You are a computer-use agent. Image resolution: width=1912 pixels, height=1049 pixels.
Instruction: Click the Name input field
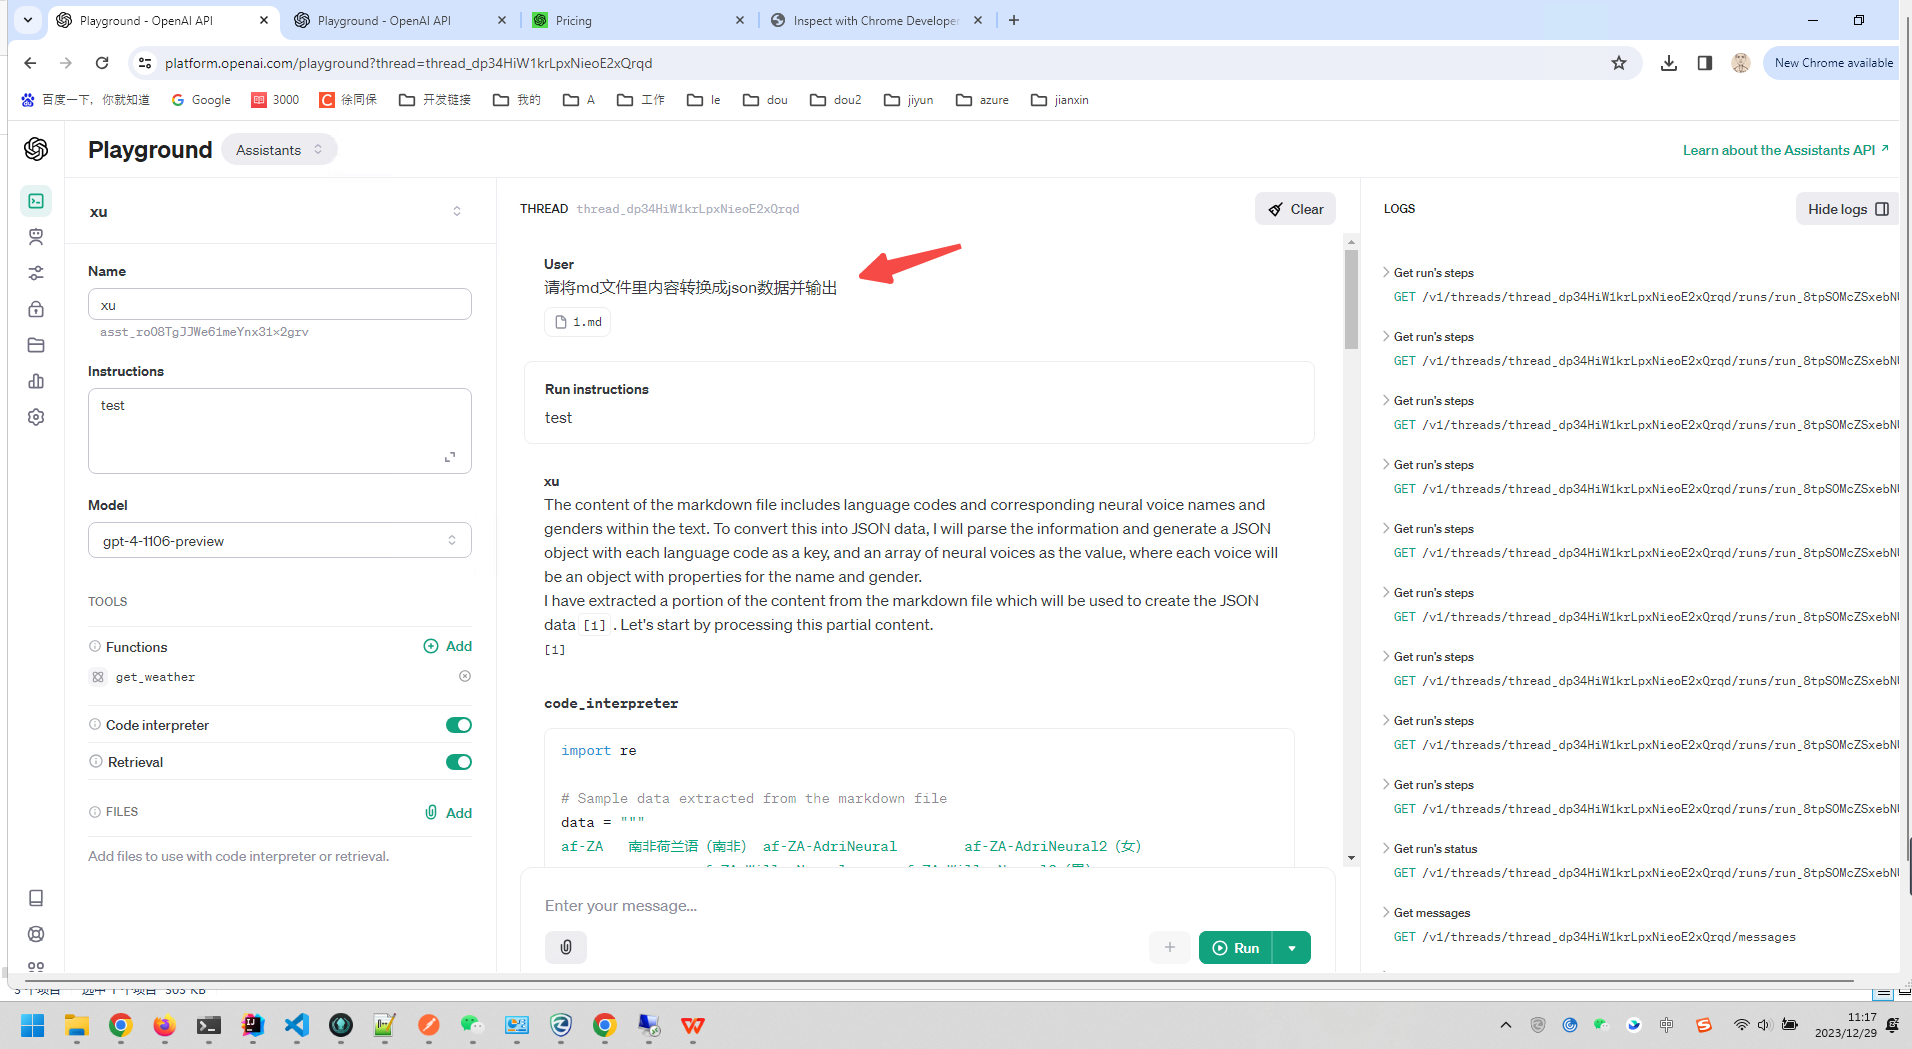click(x=280, y=305)
